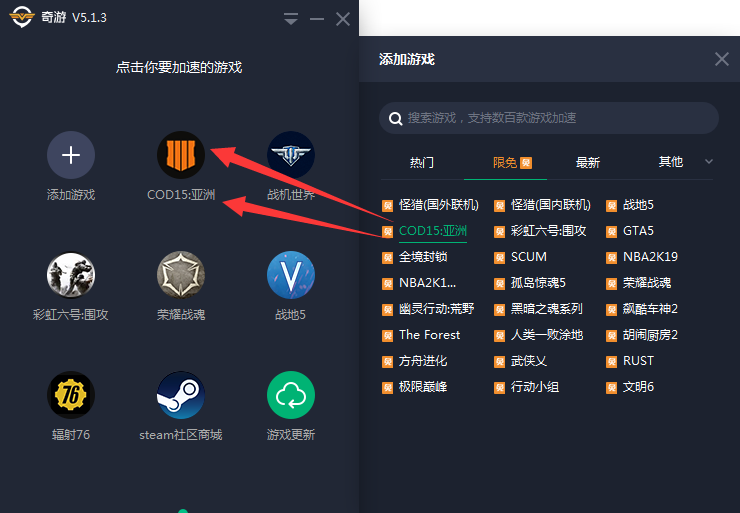Open the 战机世界 game icon
Screen dimensions: 740x513
291,155
